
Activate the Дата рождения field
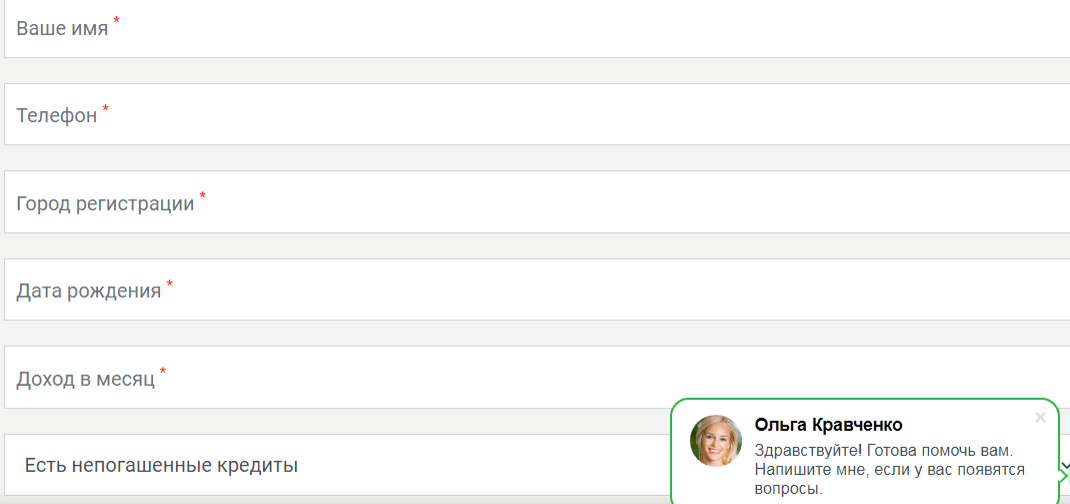click(x=537, y=290)
